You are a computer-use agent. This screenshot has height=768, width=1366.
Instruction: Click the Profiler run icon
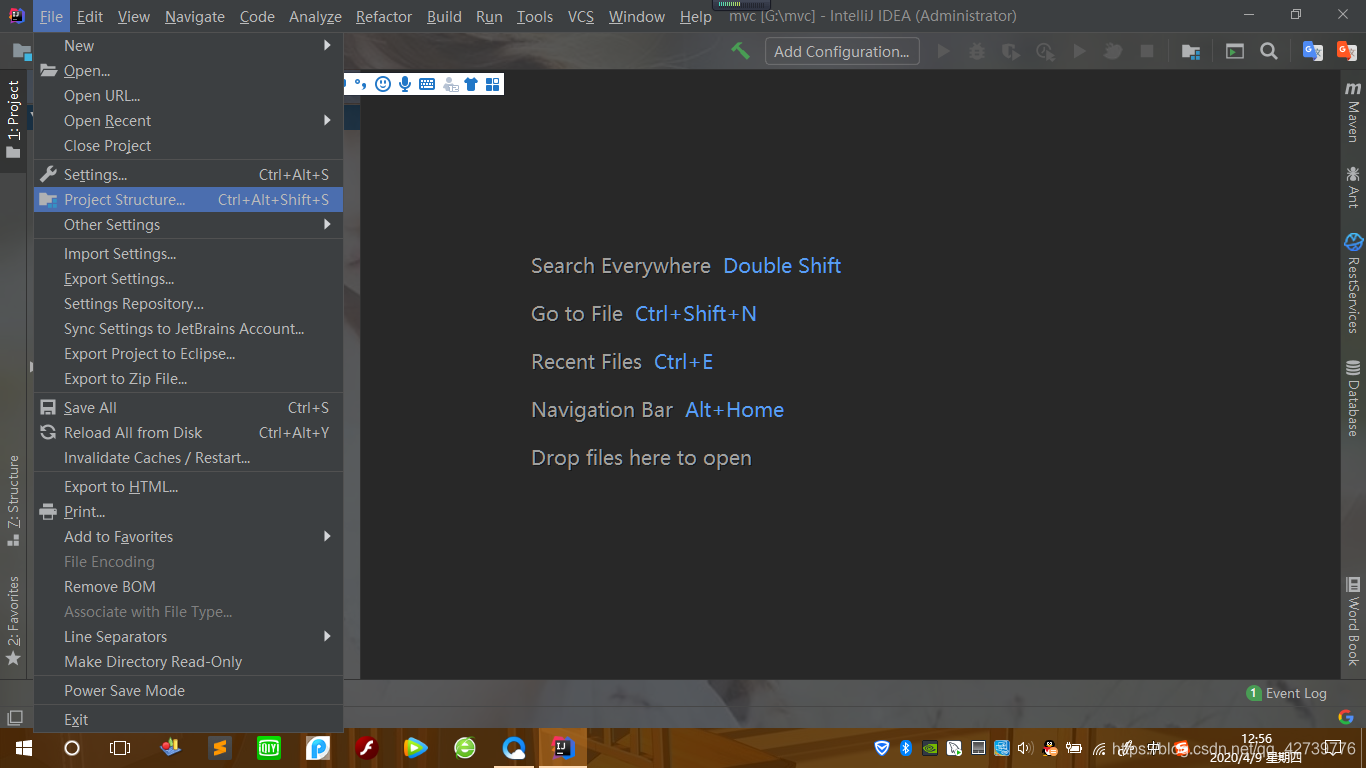(x=1045, y=51)
